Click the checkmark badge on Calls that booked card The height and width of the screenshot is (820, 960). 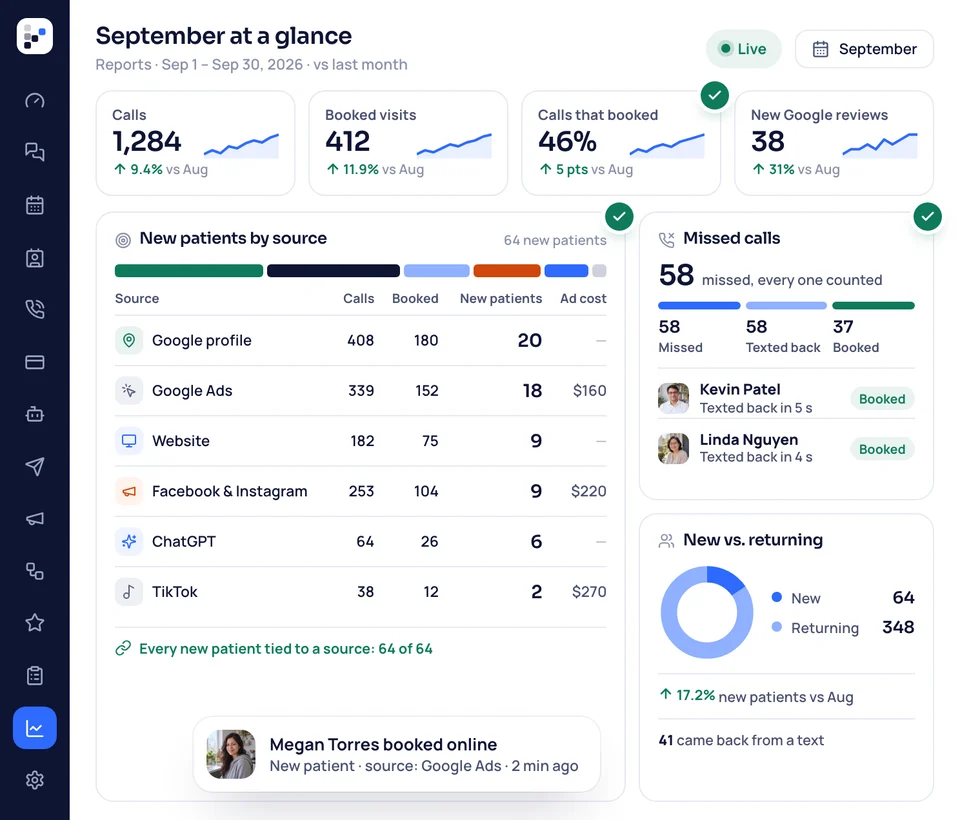pos(714,96)
